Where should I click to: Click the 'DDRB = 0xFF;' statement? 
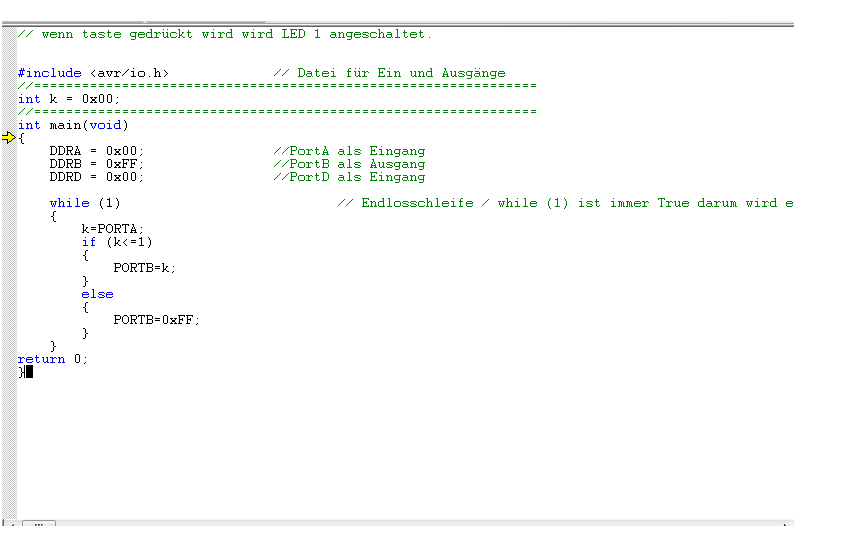[x=96, y=164]
